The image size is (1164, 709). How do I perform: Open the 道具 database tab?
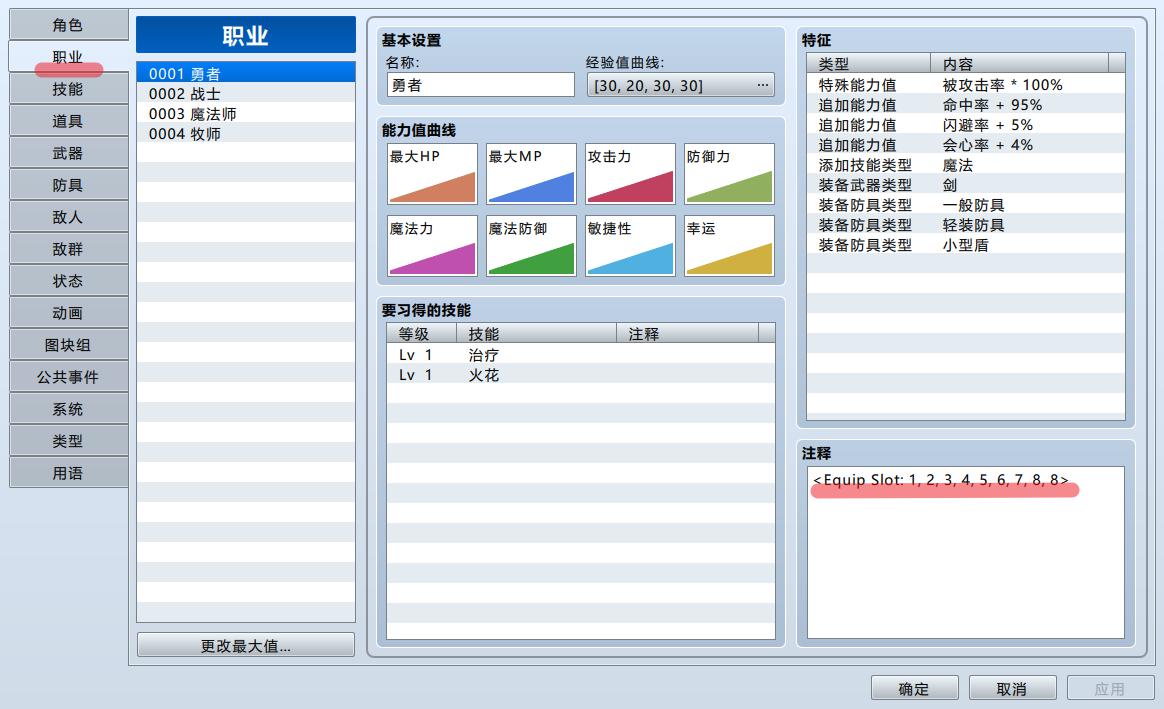pos(68,121)
